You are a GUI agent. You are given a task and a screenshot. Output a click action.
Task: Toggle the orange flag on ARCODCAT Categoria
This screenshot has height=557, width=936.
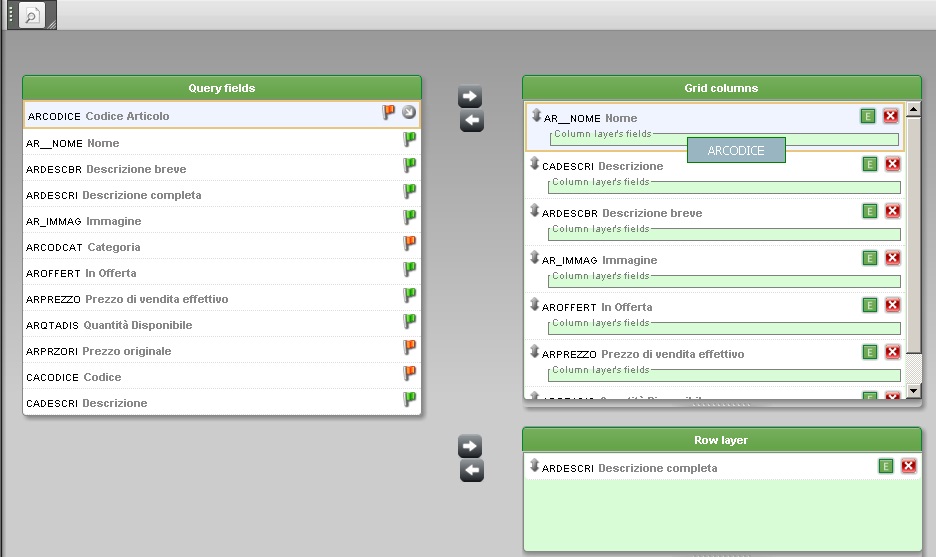[x=409, y=243]
